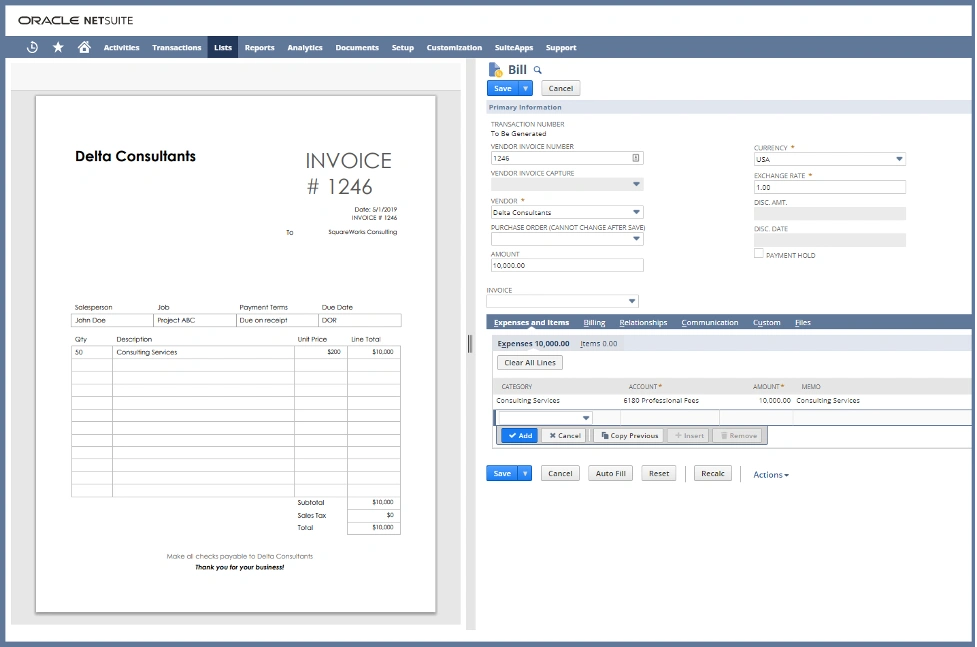
Task: Click the checkmark Add line button
Action: [518, 436]
